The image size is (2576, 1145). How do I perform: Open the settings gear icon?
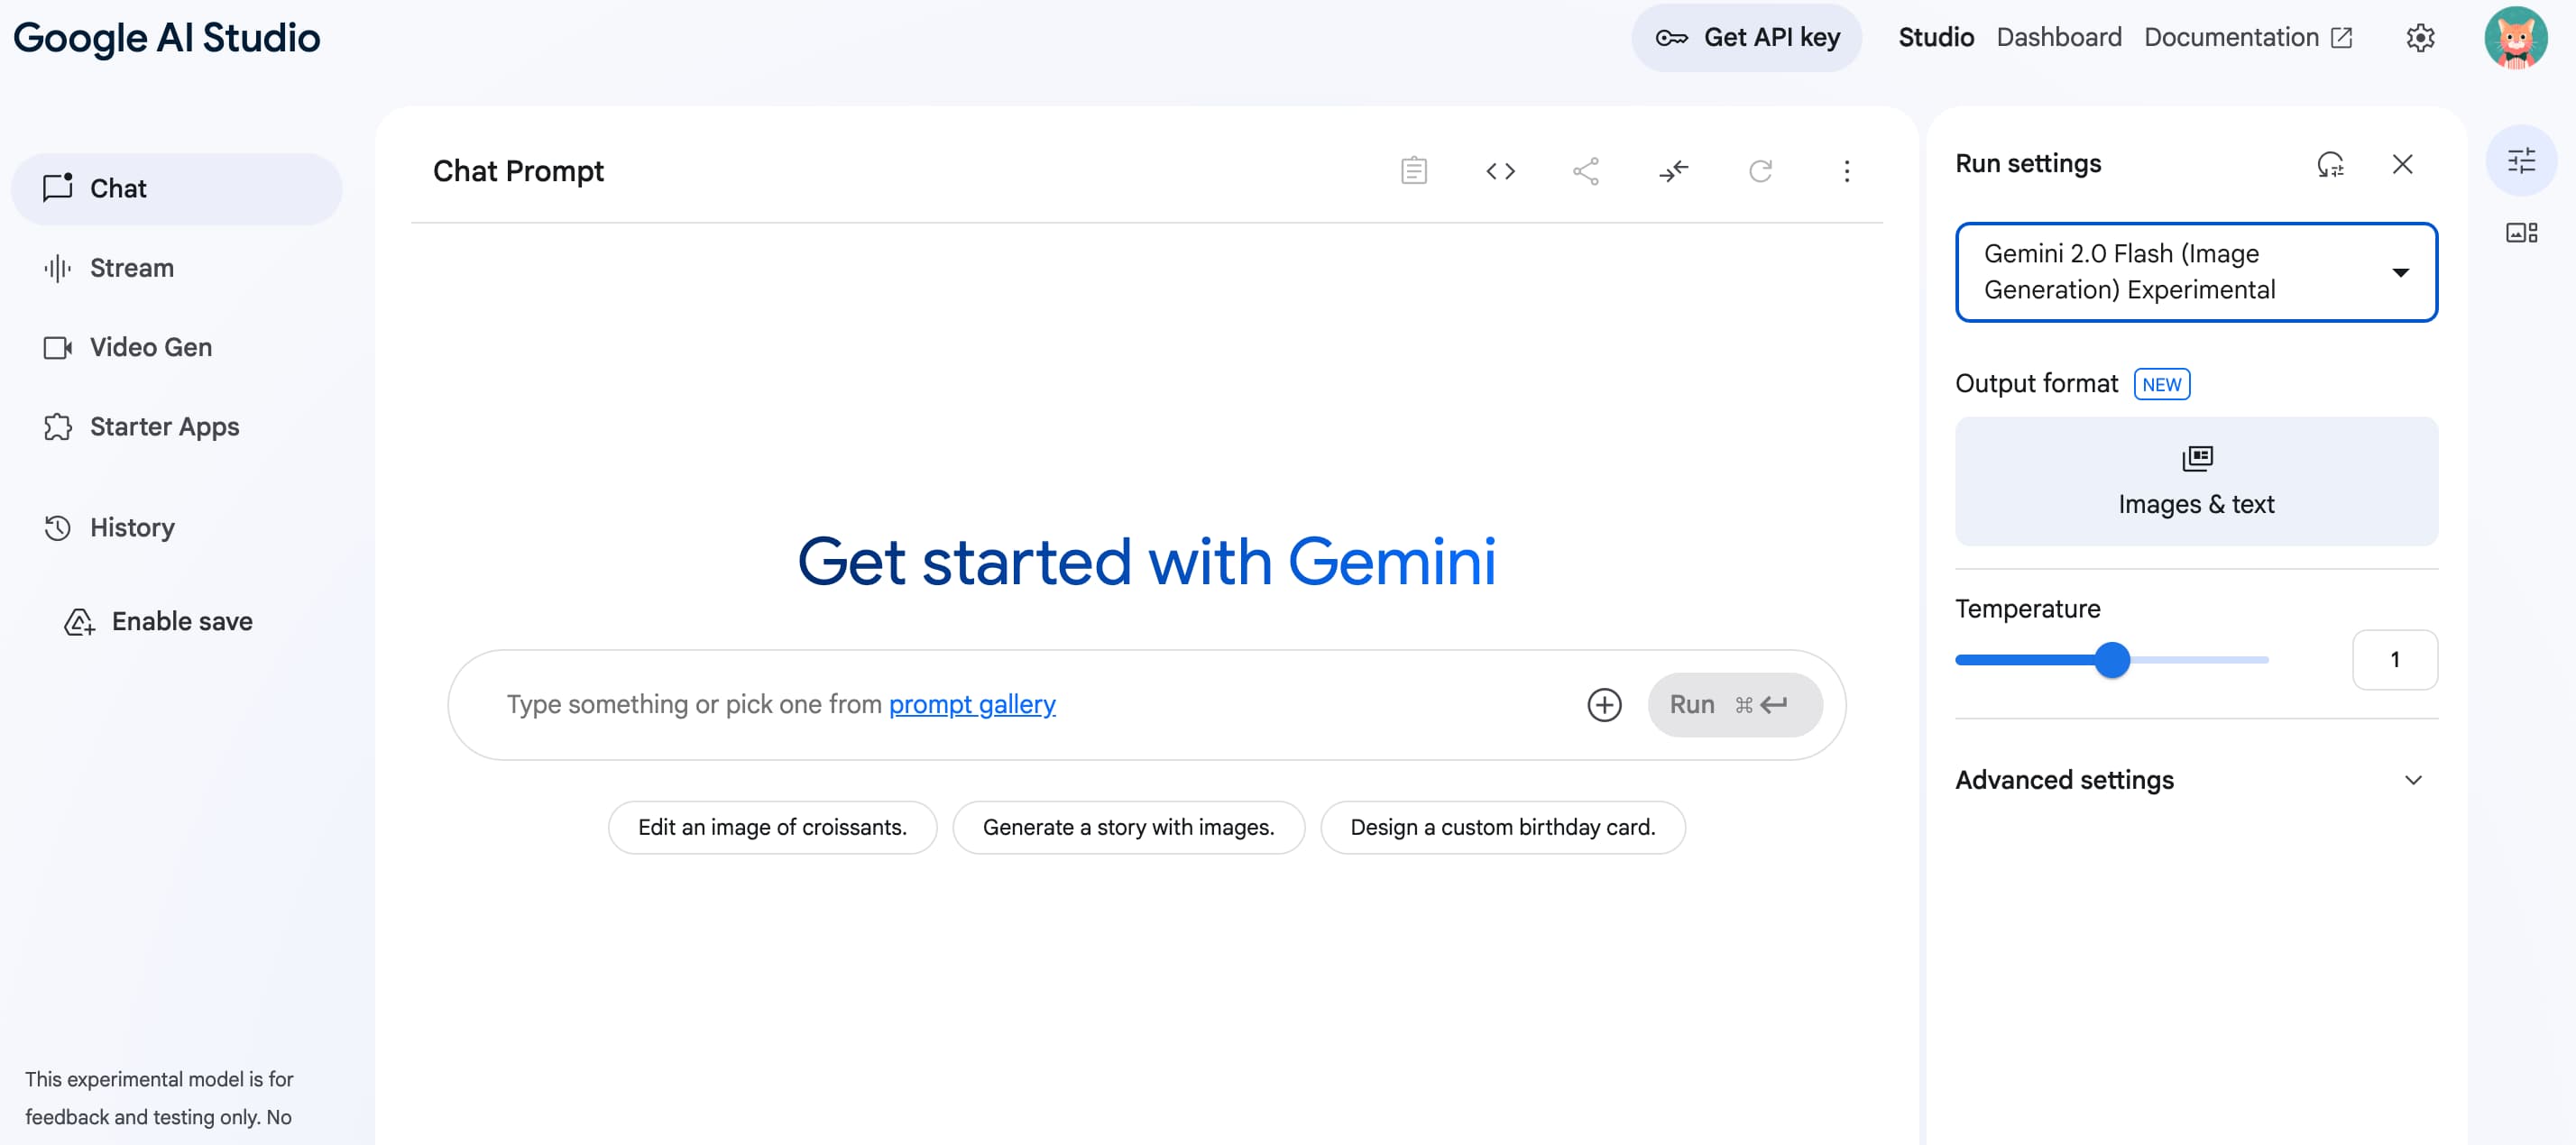2419,38
